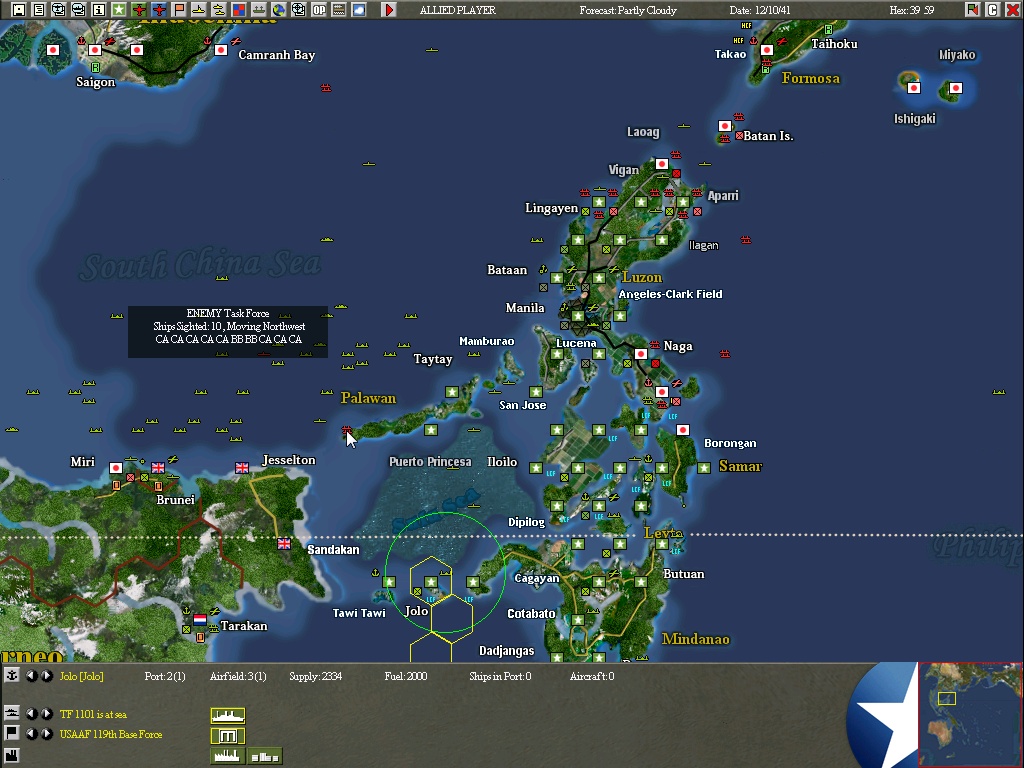This screenshot has width=1024, height=768.
Task: Open the 'OP' toolbar icon
Action: pyautogui.click(x=319, y=10)
